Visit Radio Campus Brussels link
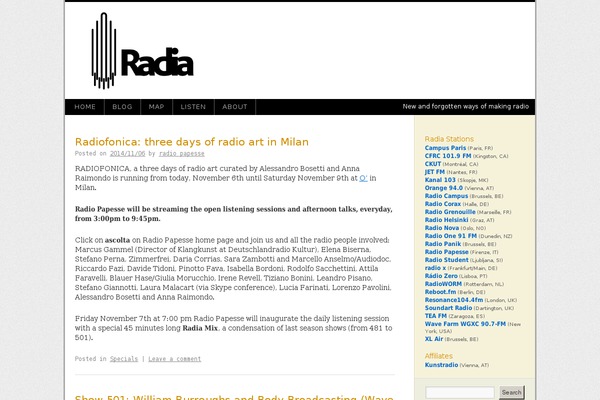This screenshot has height=400, width=600. (x=446, y=196)
